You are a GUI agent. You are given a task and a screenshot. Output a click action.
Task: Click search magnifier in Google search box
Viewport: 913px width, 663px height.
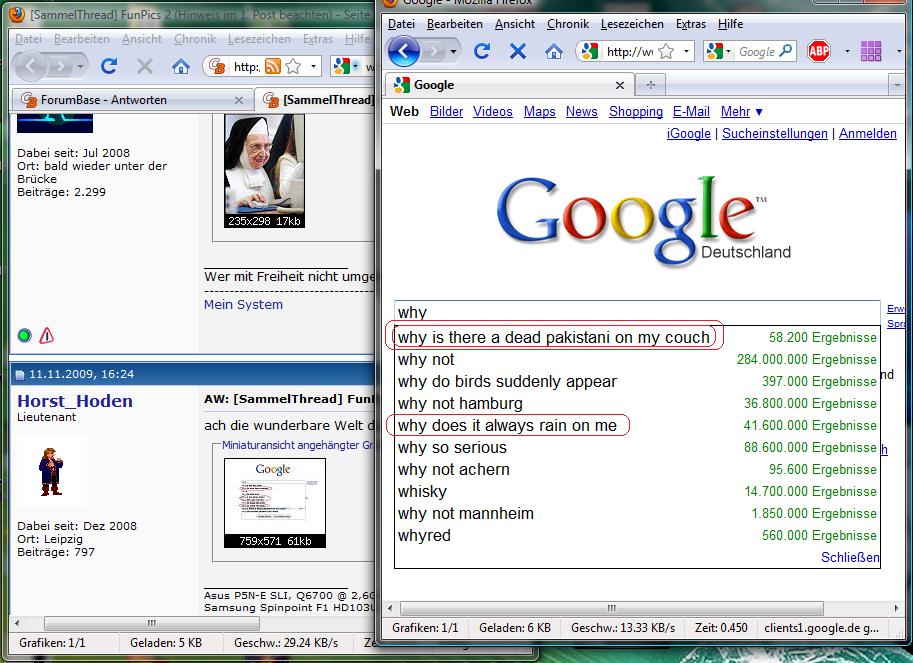click(785, 51)
